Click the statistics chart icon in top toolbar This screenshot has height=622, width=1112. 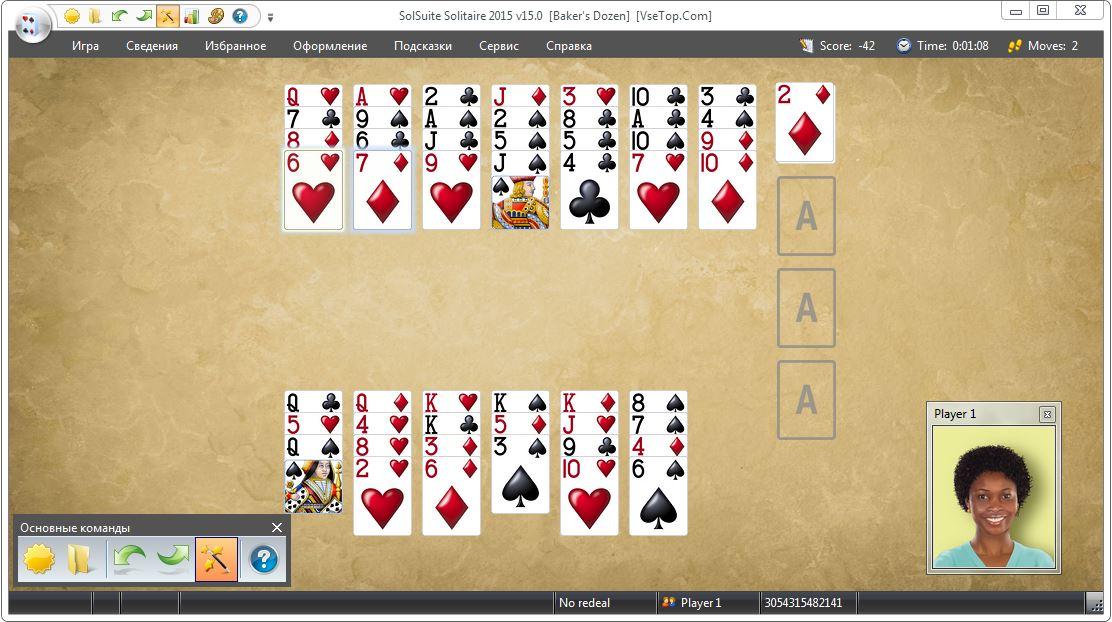point(191,16)
